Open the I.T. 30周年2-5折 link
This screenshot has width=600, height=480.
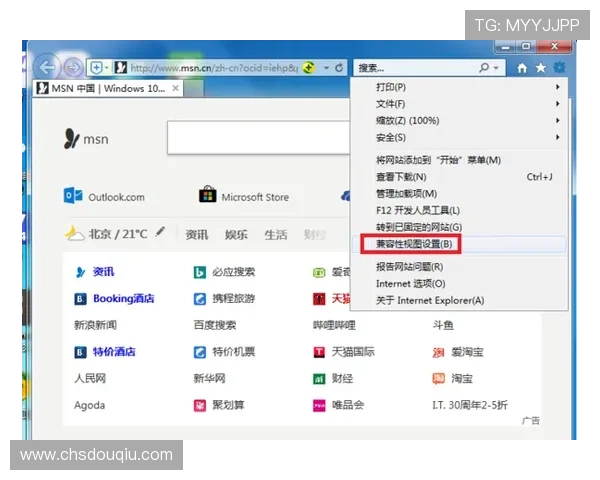tap(470, 405)
